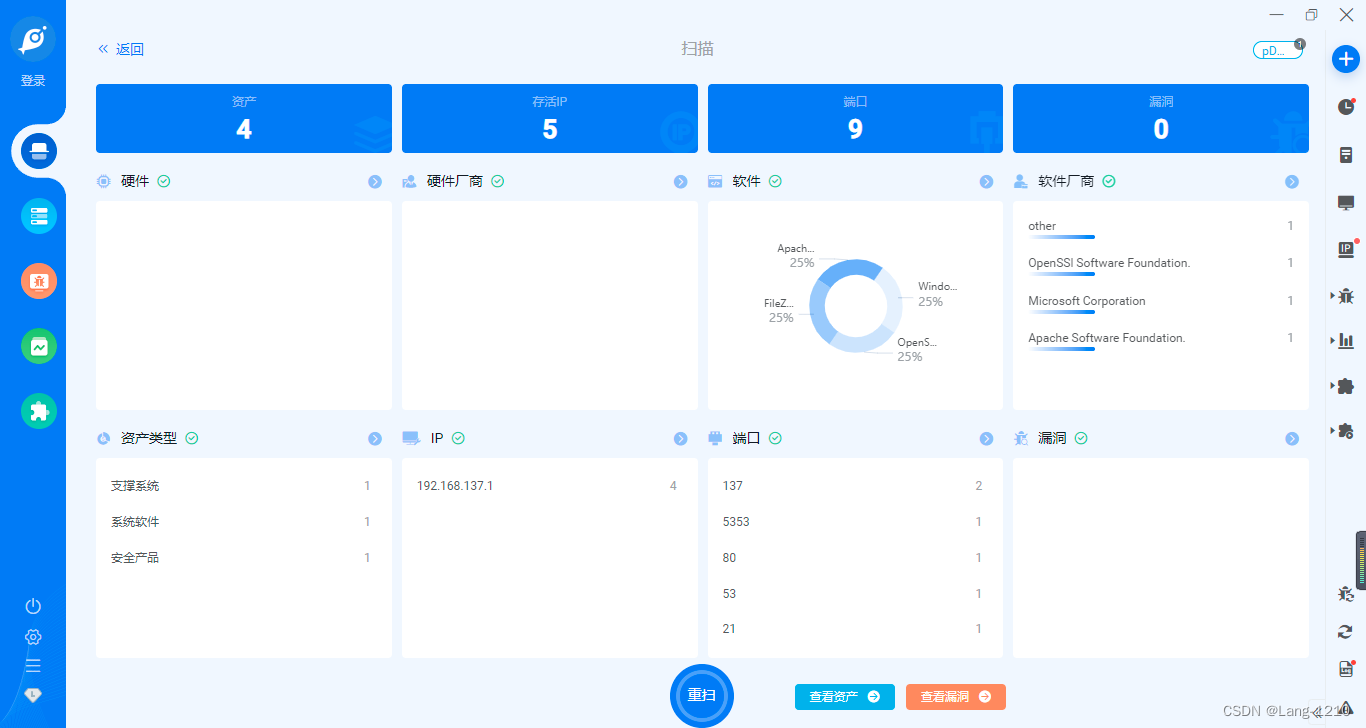Click the puzzle piece icon on right bar
Screen dimensions: 1366x728
point(1346,386)
